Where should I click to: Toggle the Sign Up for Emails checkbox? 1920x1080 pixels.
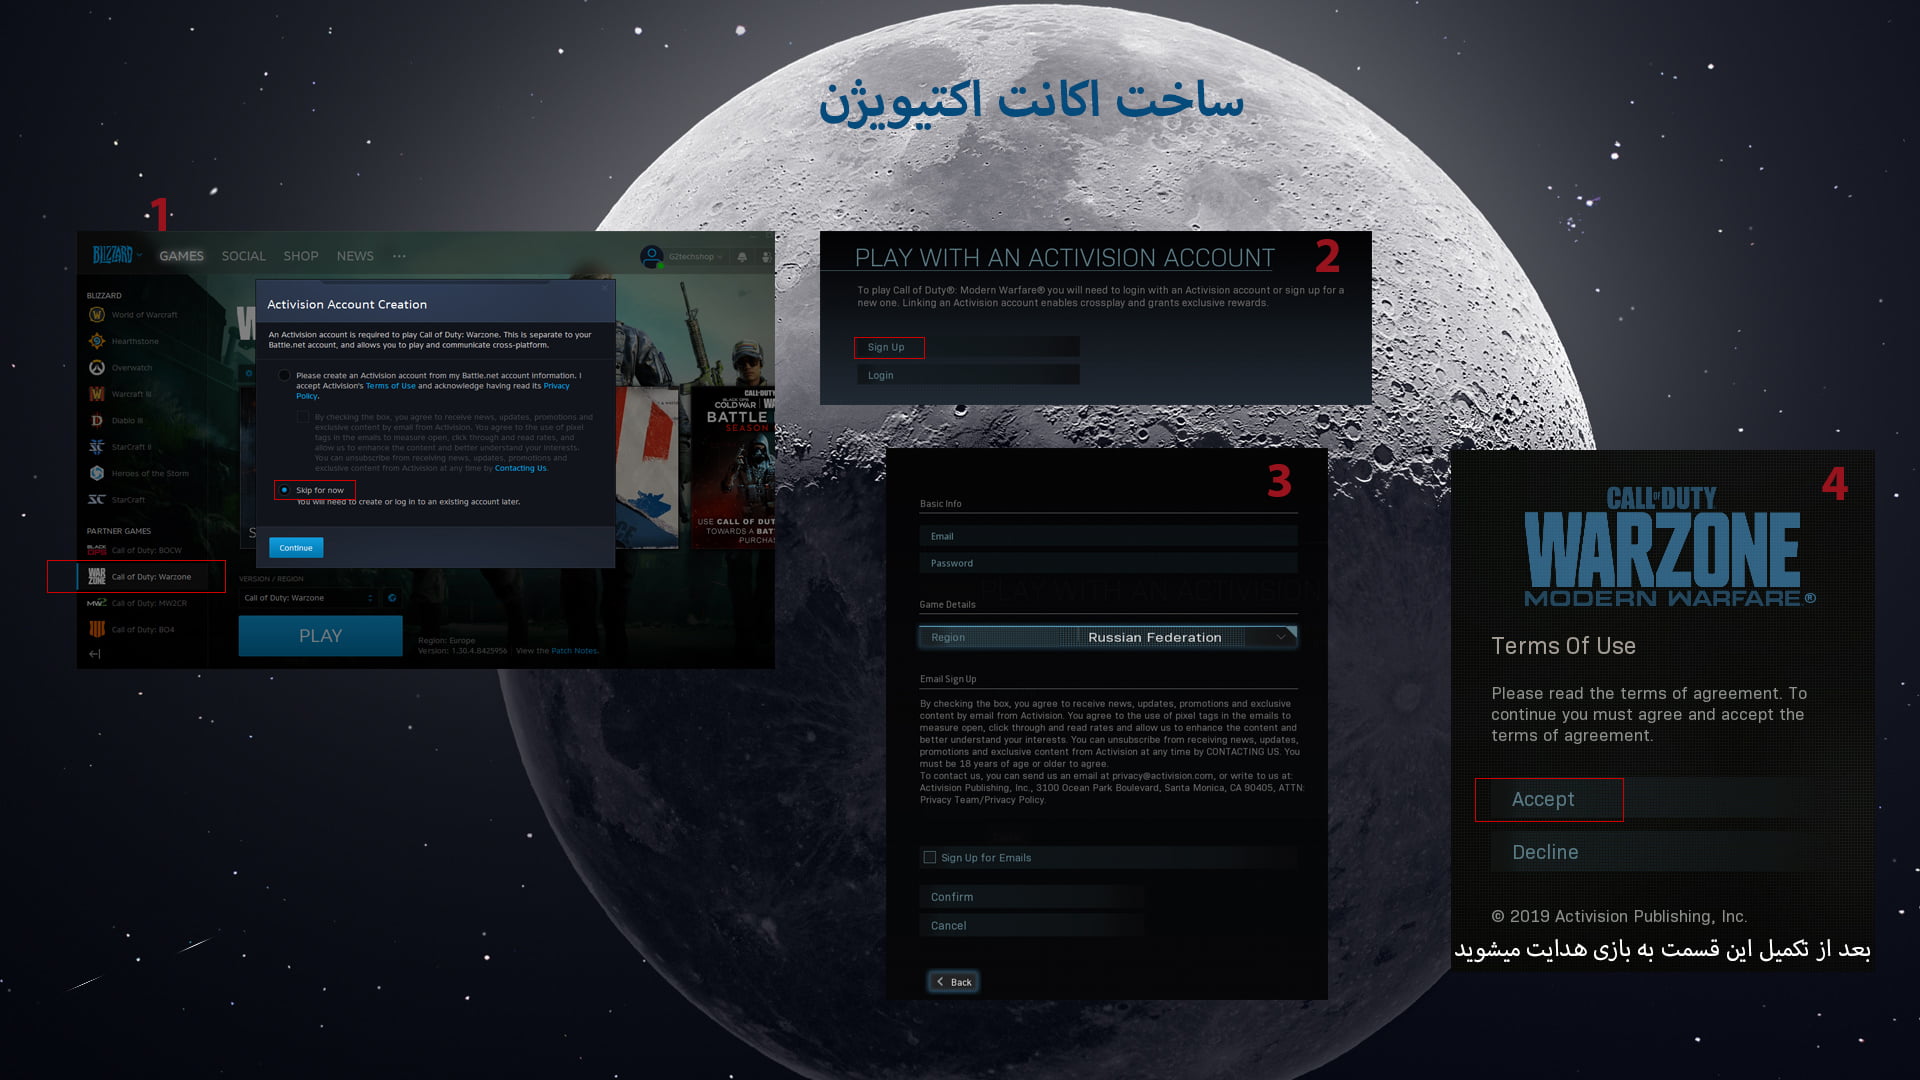(x=930, y=858)
